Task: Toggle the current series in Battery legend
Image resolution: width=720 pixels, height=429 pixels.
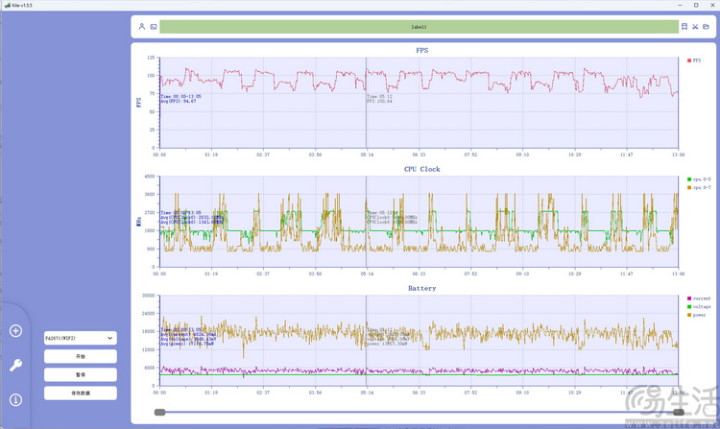Action: (x=699, y=298)
